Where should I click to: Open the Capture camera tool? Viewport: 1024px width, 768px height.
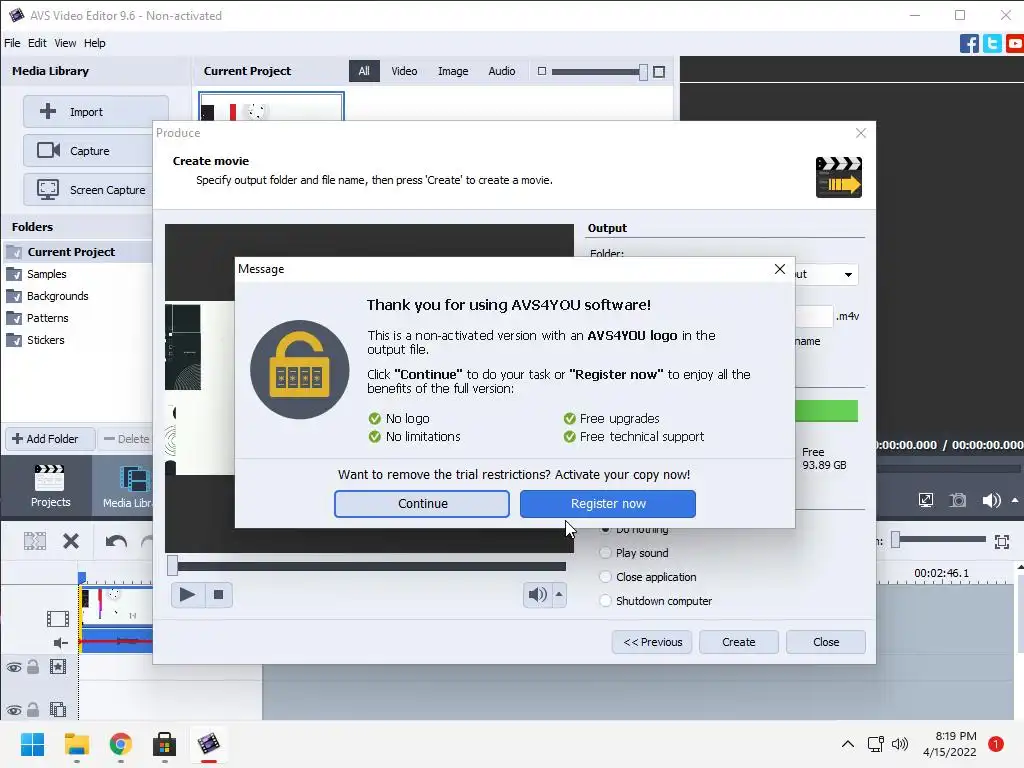95,151
